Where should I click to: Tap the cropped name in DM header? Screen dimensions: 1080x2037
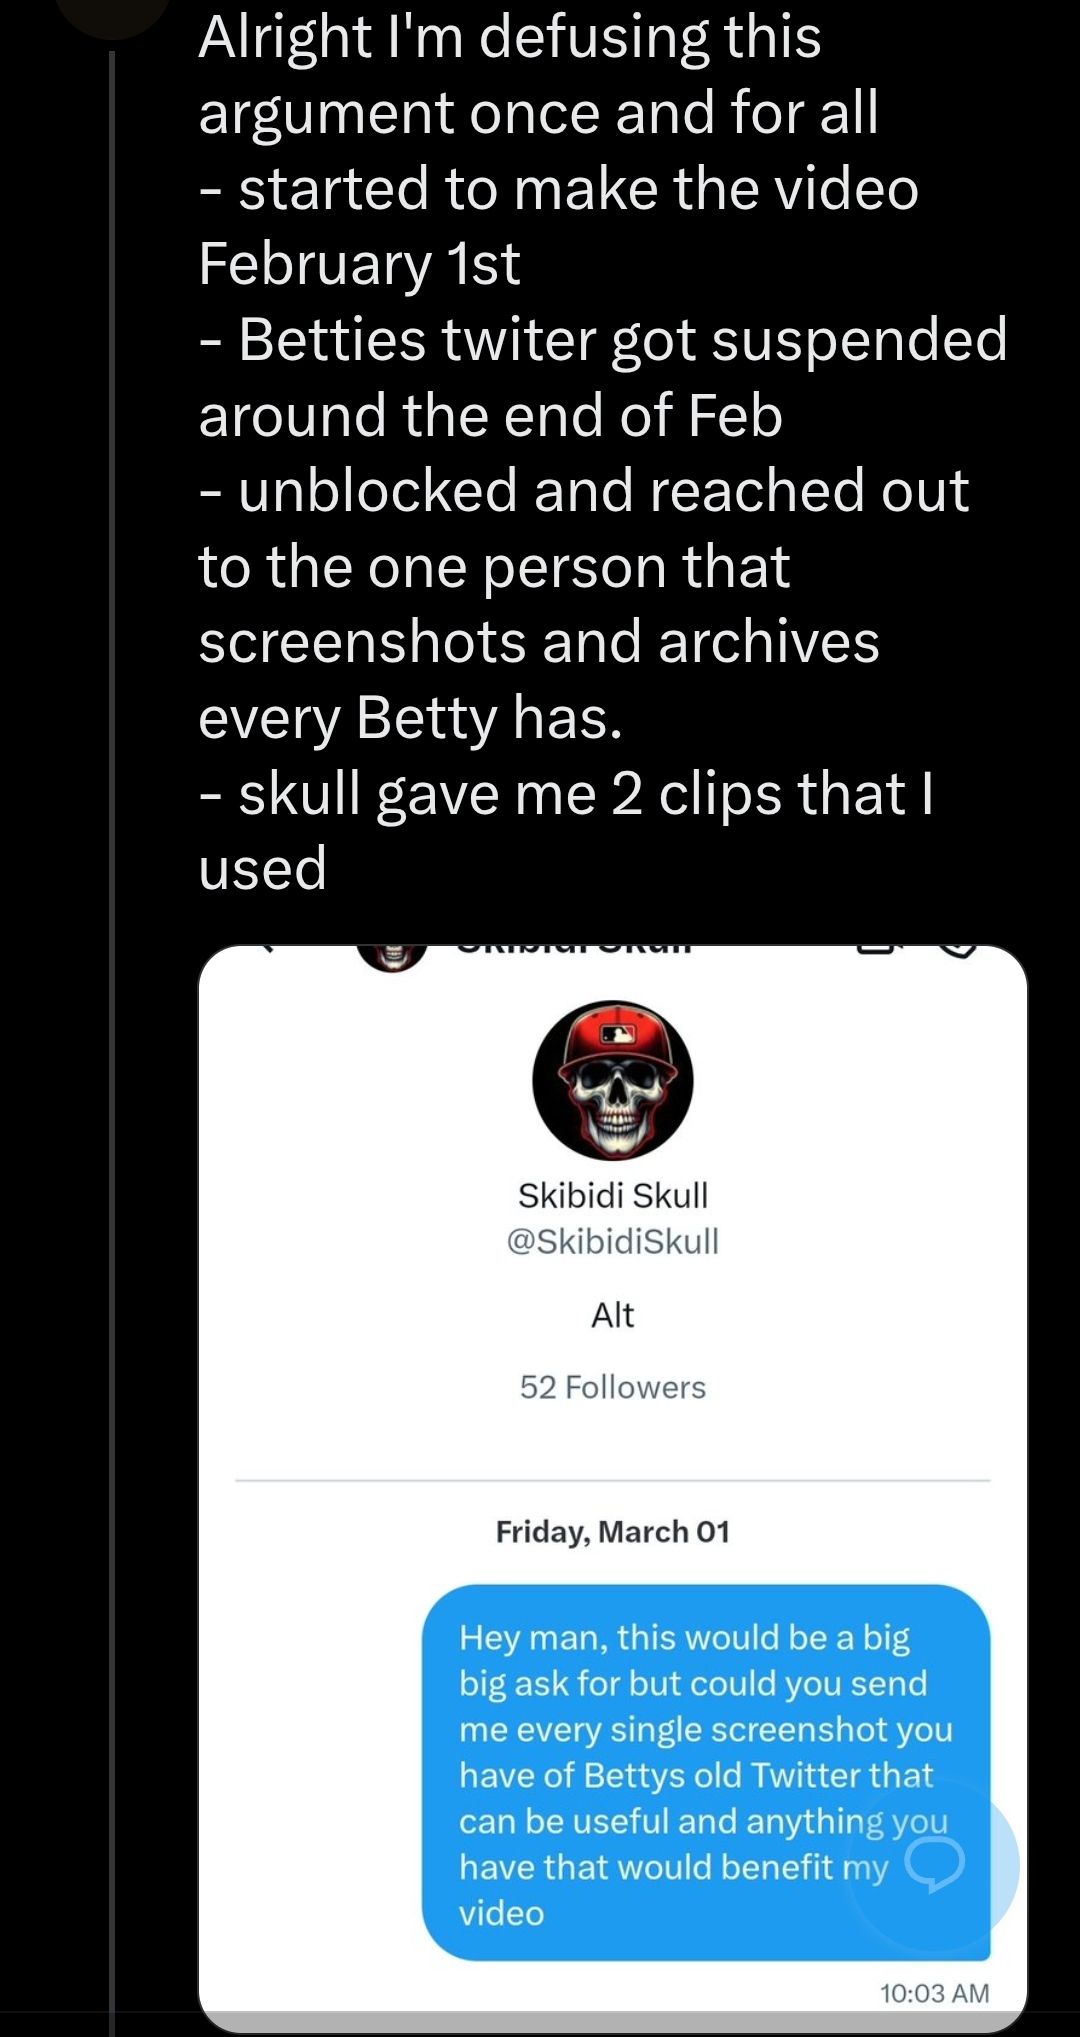574,949
